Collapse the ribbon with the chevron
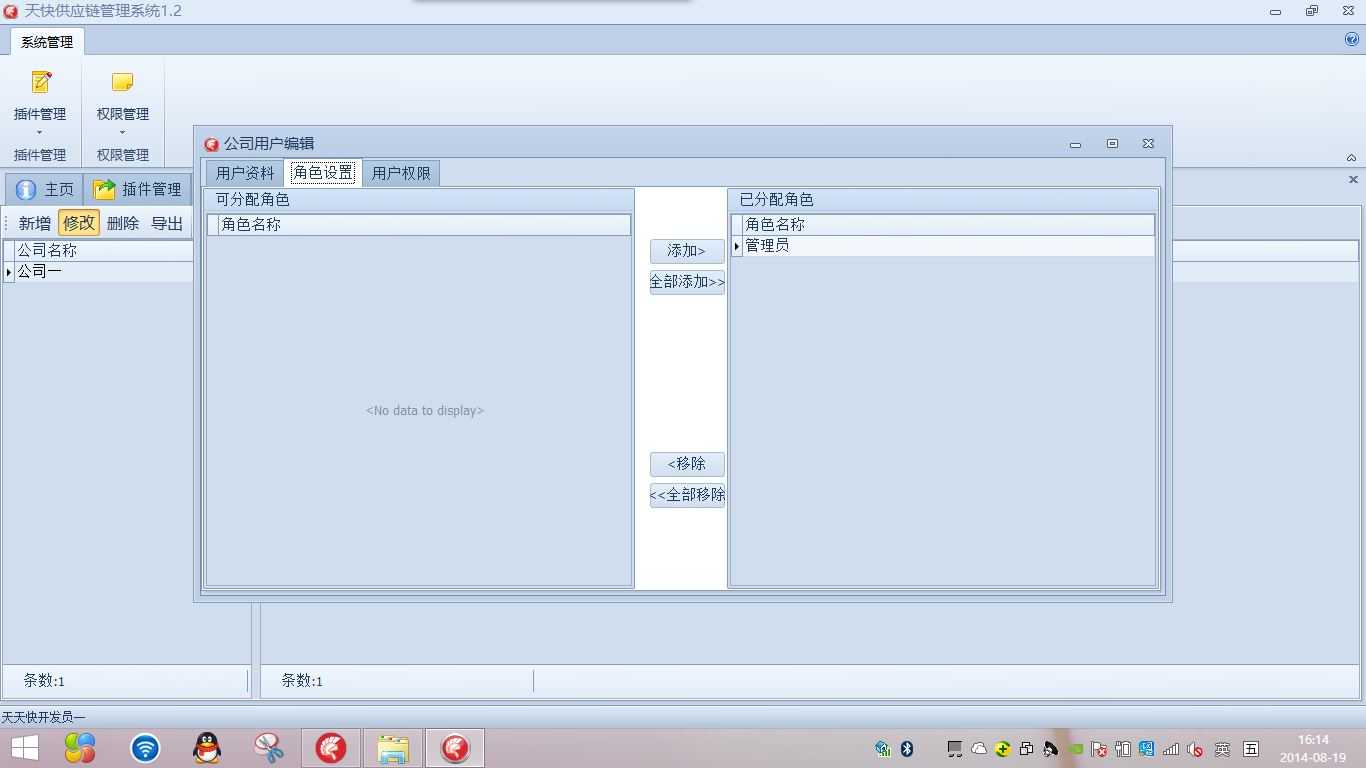Image resolution: width=1366 pixels, height=768 pixels. coord(1351,158)
